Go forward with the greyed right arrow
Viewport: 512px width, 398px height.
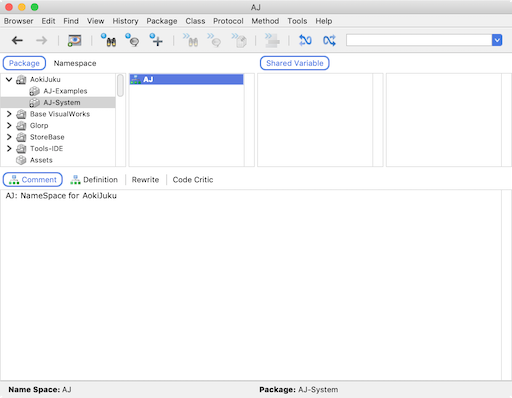tap(42, 41)
